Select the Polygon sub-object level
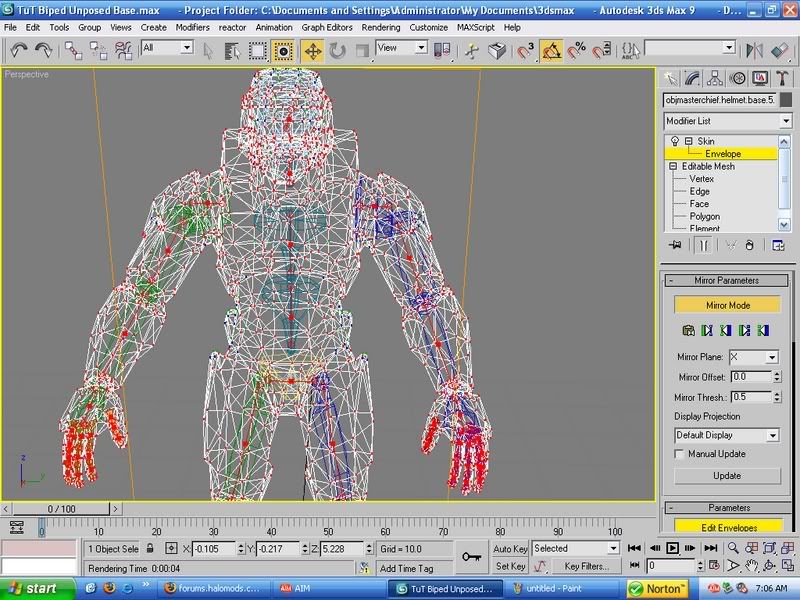This screenshot has height=600, width=800. point(705,216)
